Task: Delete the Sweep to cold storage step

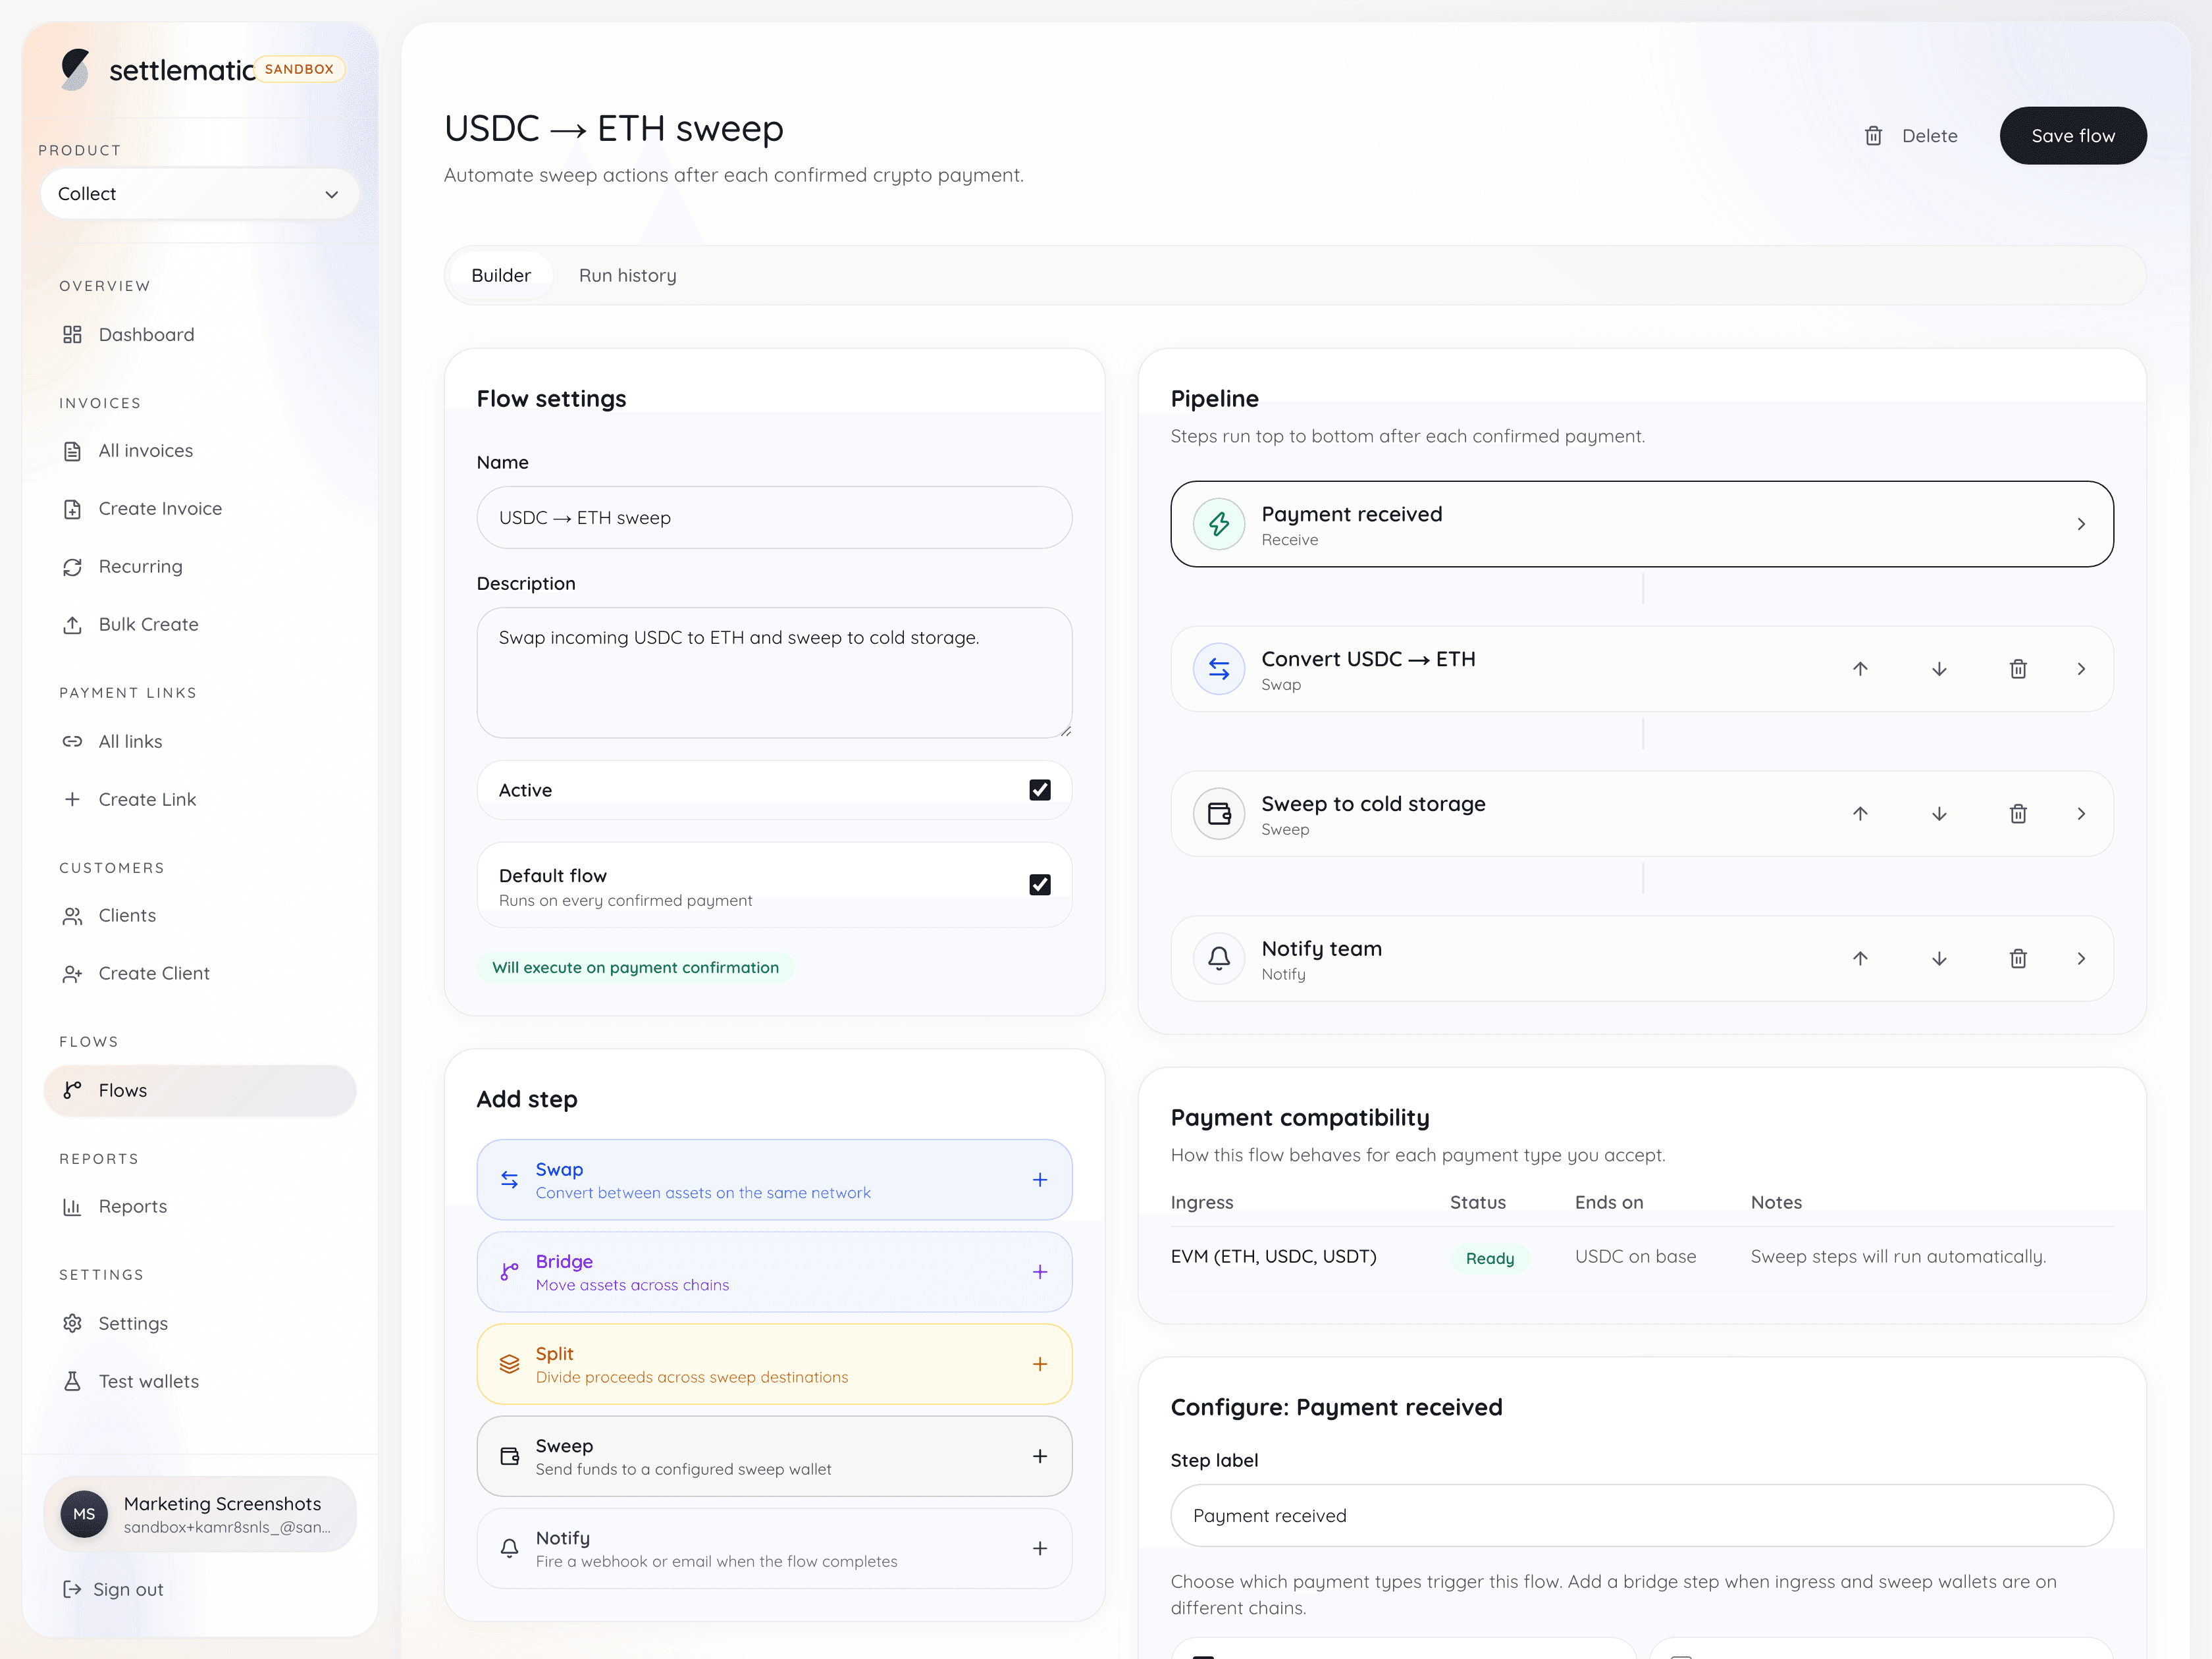Action: click(x=2018, y=814)
